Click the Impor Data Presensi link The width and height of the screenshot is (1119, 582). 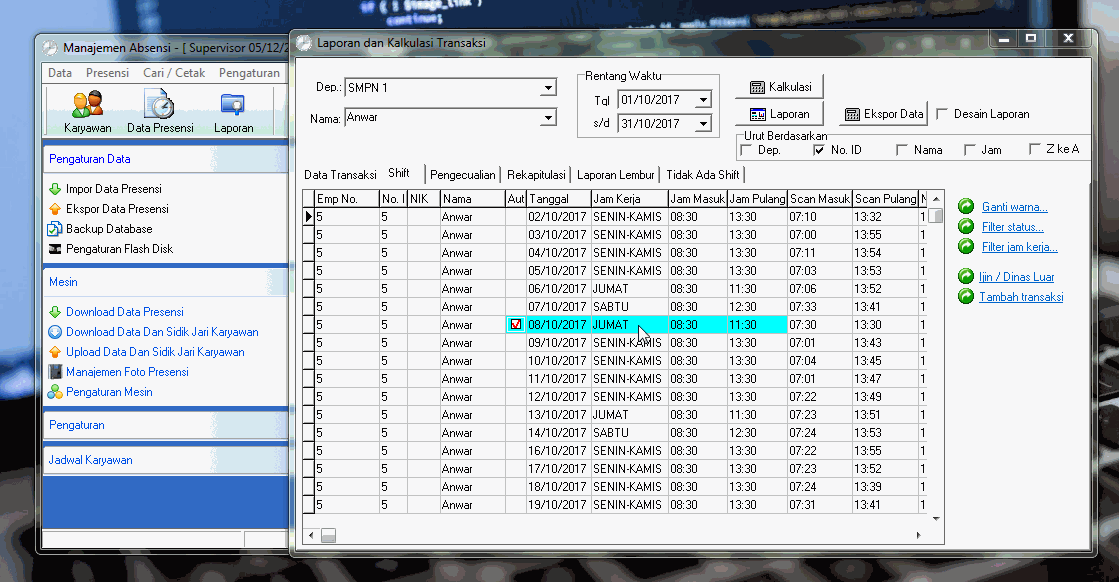tap(113, 189)
